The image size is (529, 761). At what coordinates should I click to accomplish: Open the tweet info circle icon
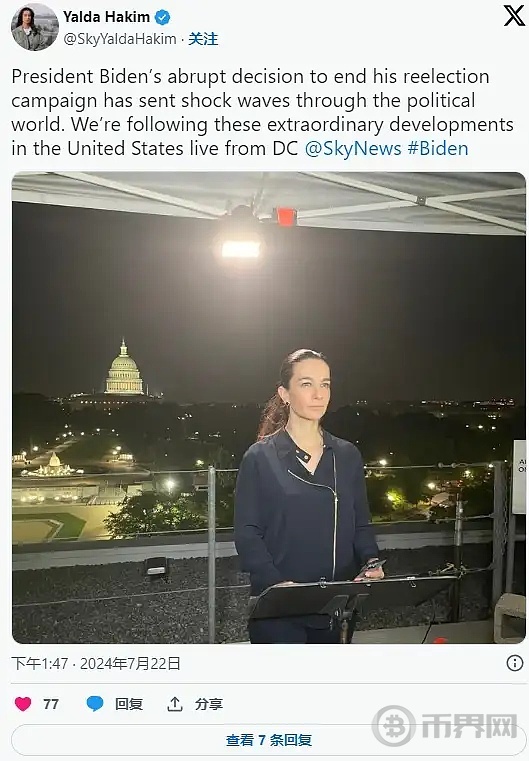click(514, 663)
